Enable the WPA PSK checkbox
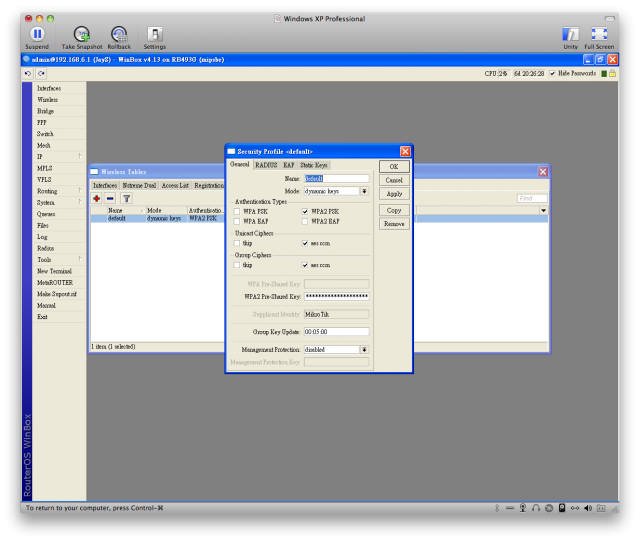 pyautogui.click(x=237, y=211)
